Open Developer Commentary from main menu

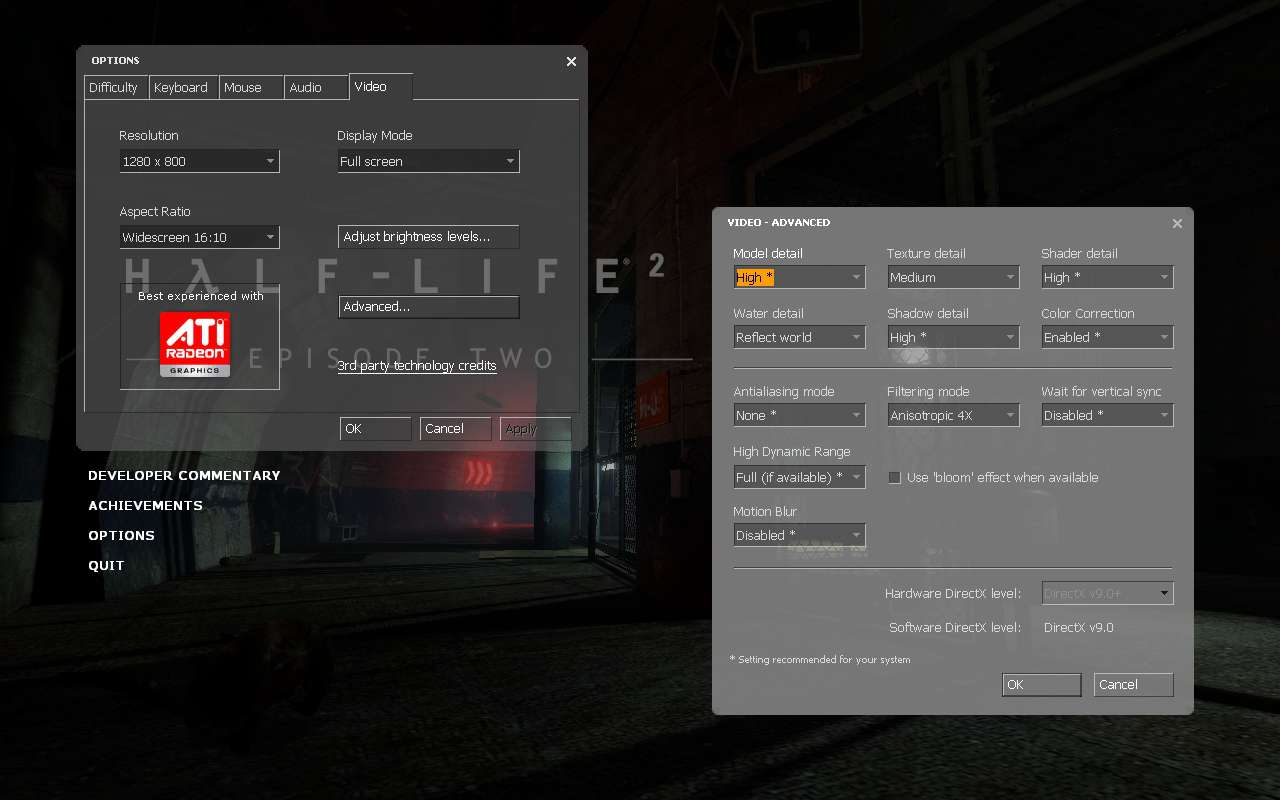pyautogui.click(x=184, y=476)
